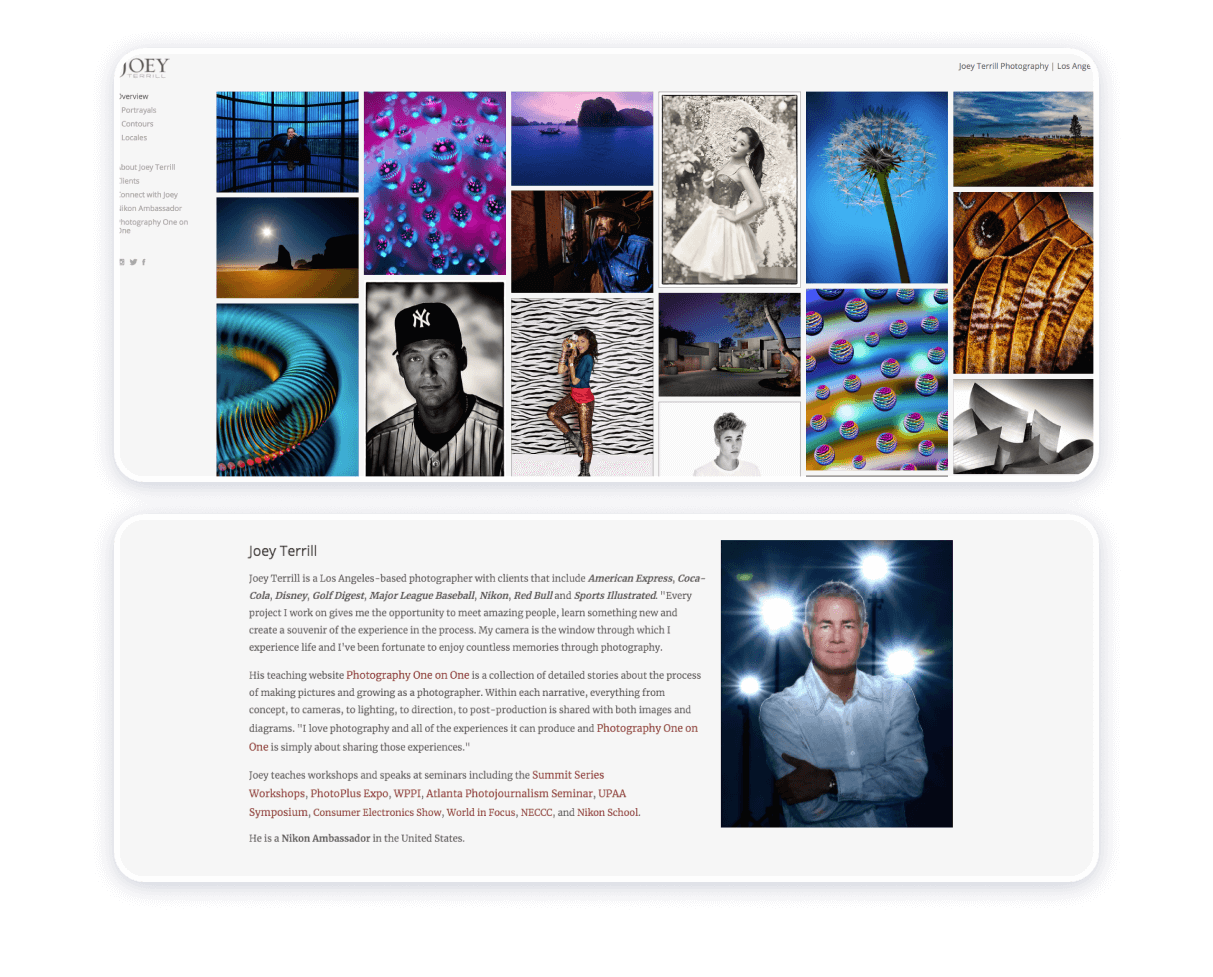
Task: Select Locales from the navigation
Action: pos(133,137)
